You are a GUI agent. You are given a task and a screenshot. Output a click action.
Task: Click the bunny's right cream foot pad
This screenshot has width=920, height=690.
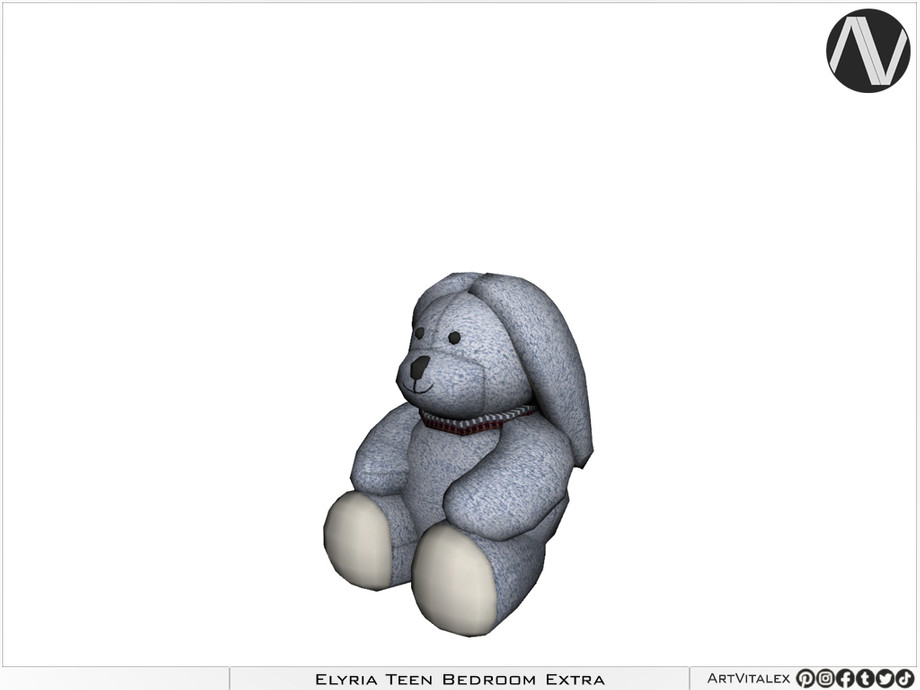click(x=455, y=578)
